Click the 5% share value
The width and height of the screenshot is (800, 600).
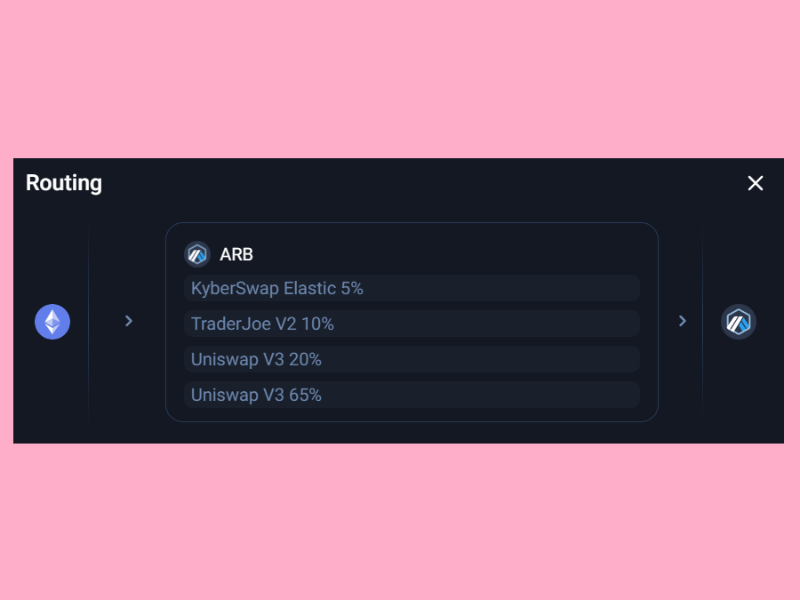[x=352, y=288]
